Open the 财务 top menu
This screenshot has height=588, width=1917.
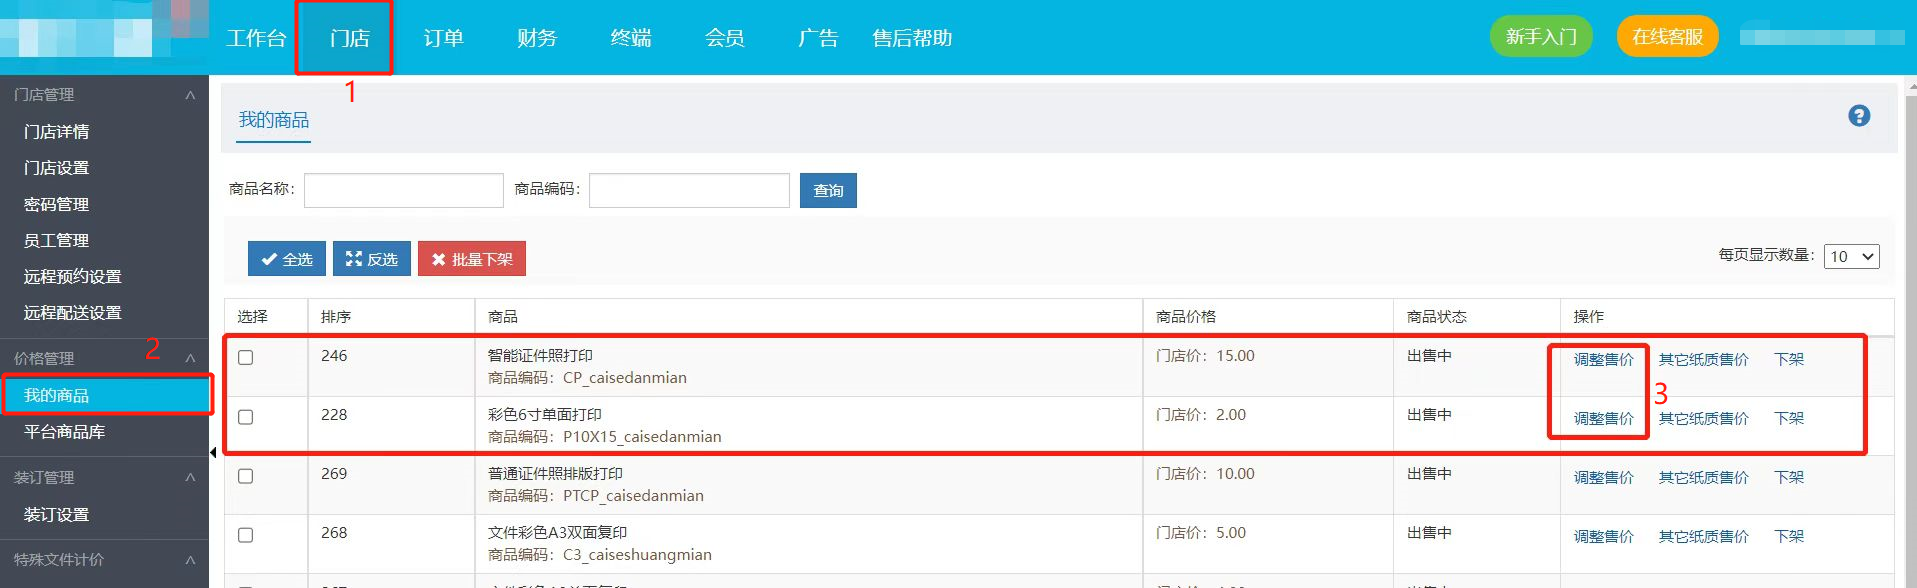tap(537, 38)
